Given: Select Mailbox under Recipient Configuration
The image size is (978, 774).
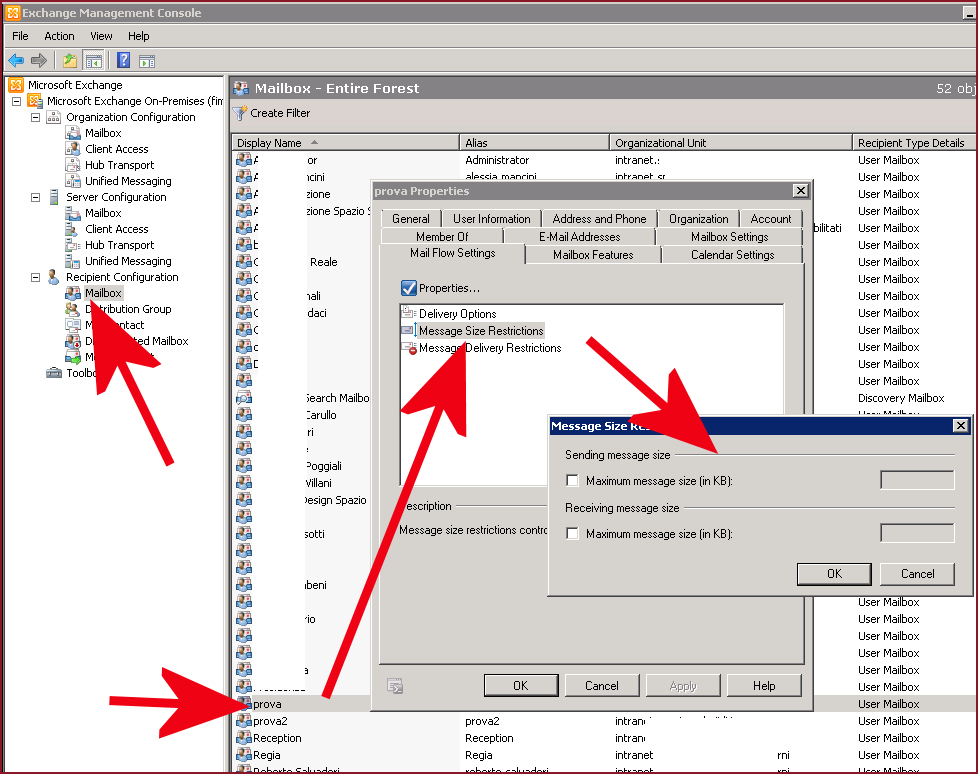Looking at the screenshot, I should click(103, 293).
